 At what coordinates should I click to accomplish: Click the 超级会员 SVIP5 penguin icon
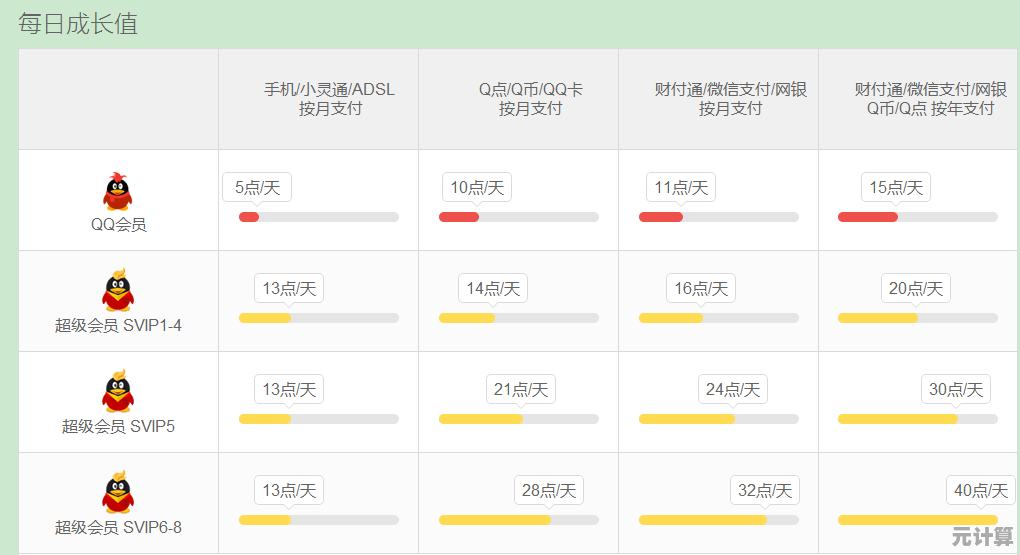pos(118,391)
